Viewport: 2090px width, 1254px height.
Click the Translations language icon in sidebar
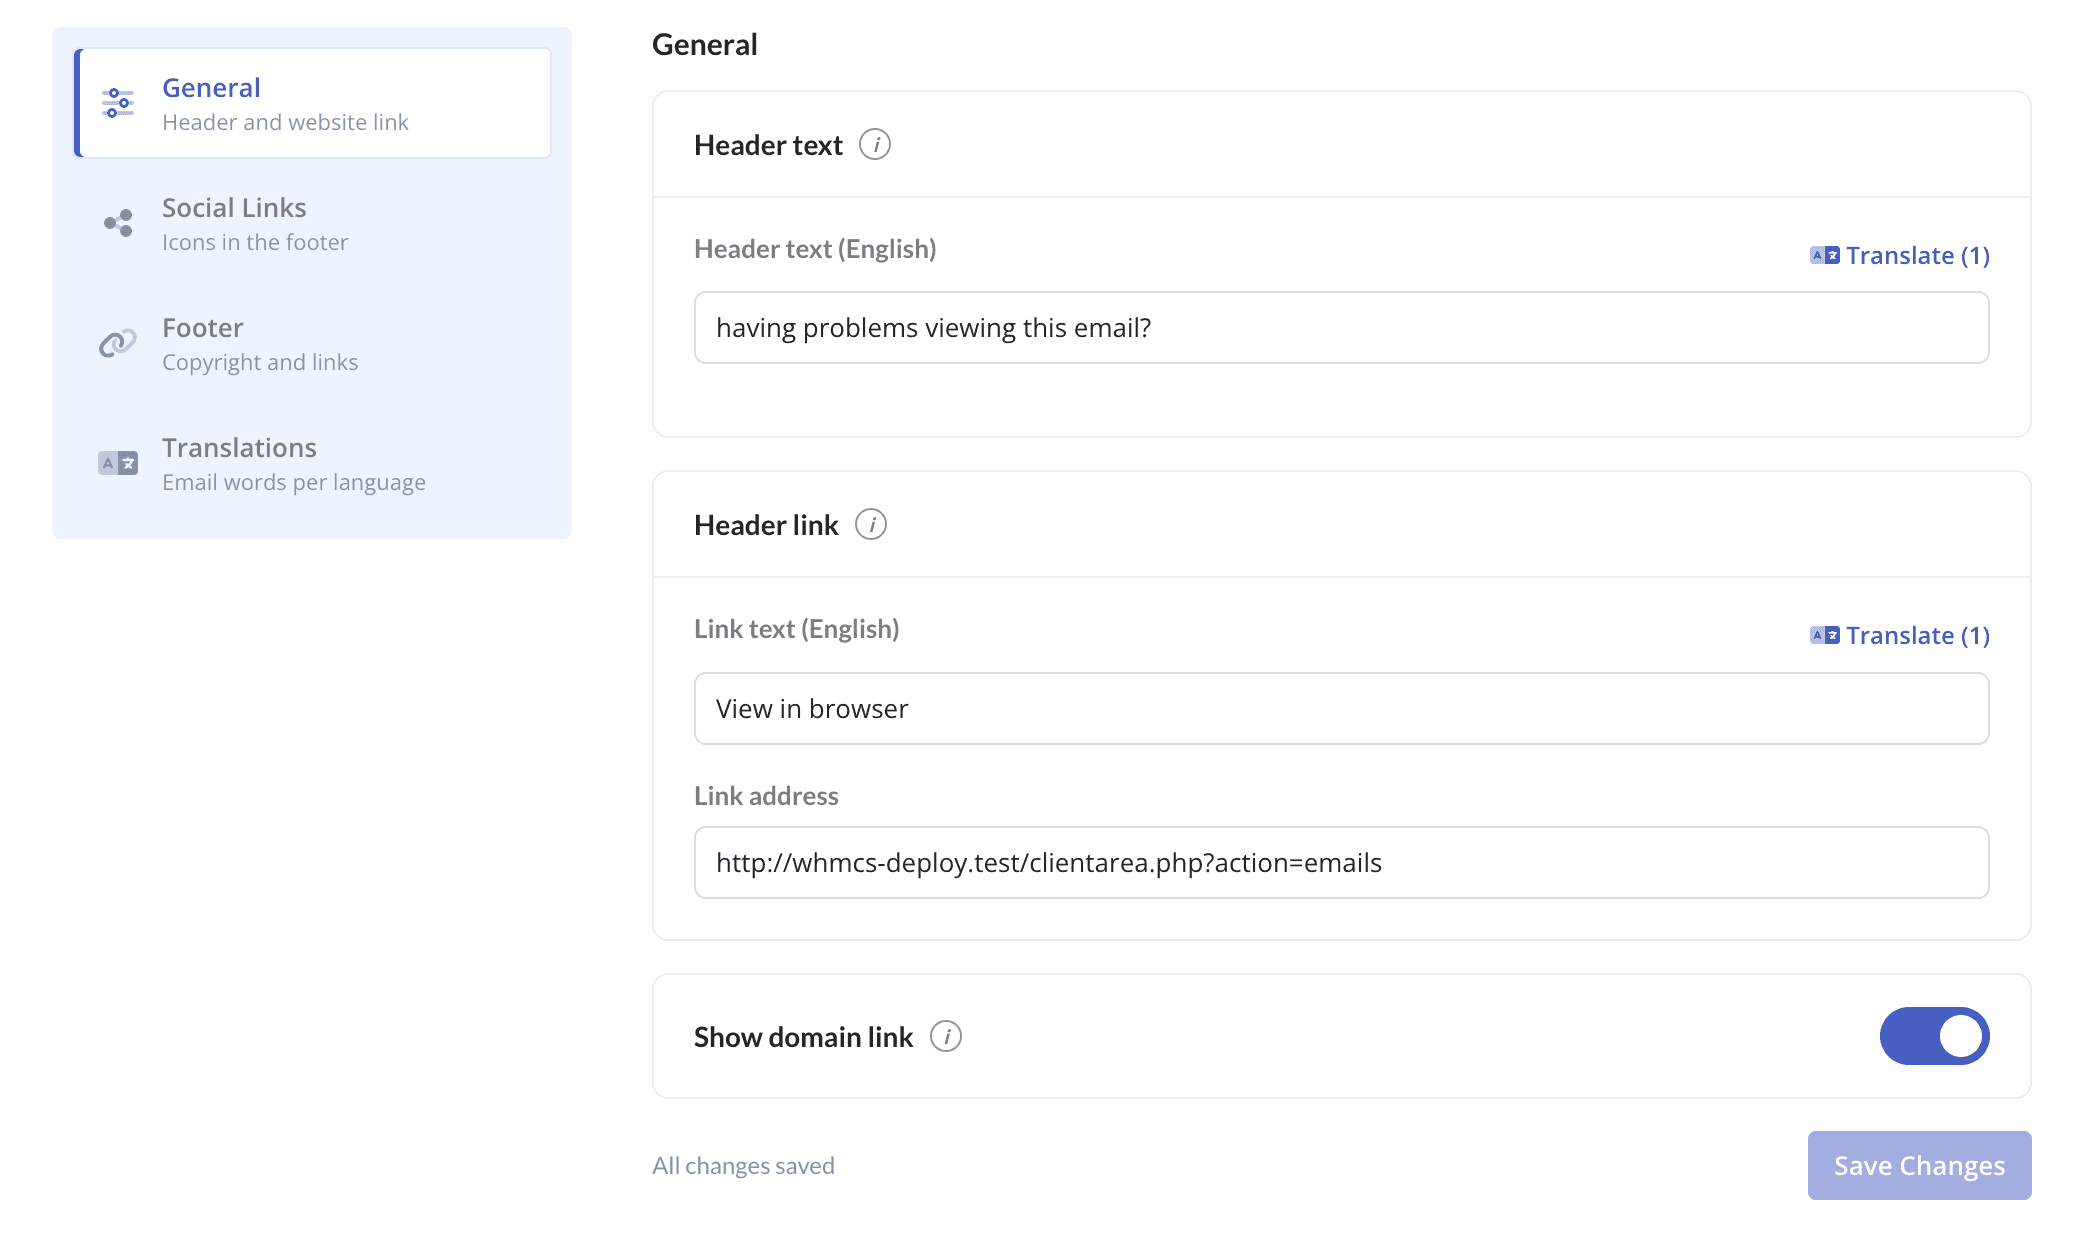[x=118, y=463]
